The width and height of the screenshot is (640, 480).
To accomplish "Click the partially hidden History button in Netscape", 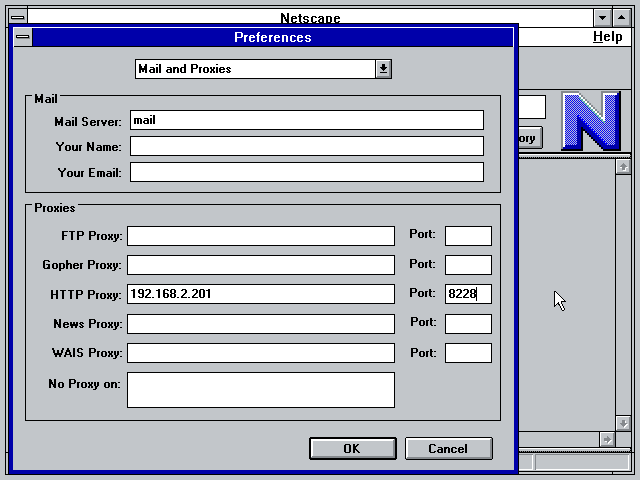I will click(530, 138).
